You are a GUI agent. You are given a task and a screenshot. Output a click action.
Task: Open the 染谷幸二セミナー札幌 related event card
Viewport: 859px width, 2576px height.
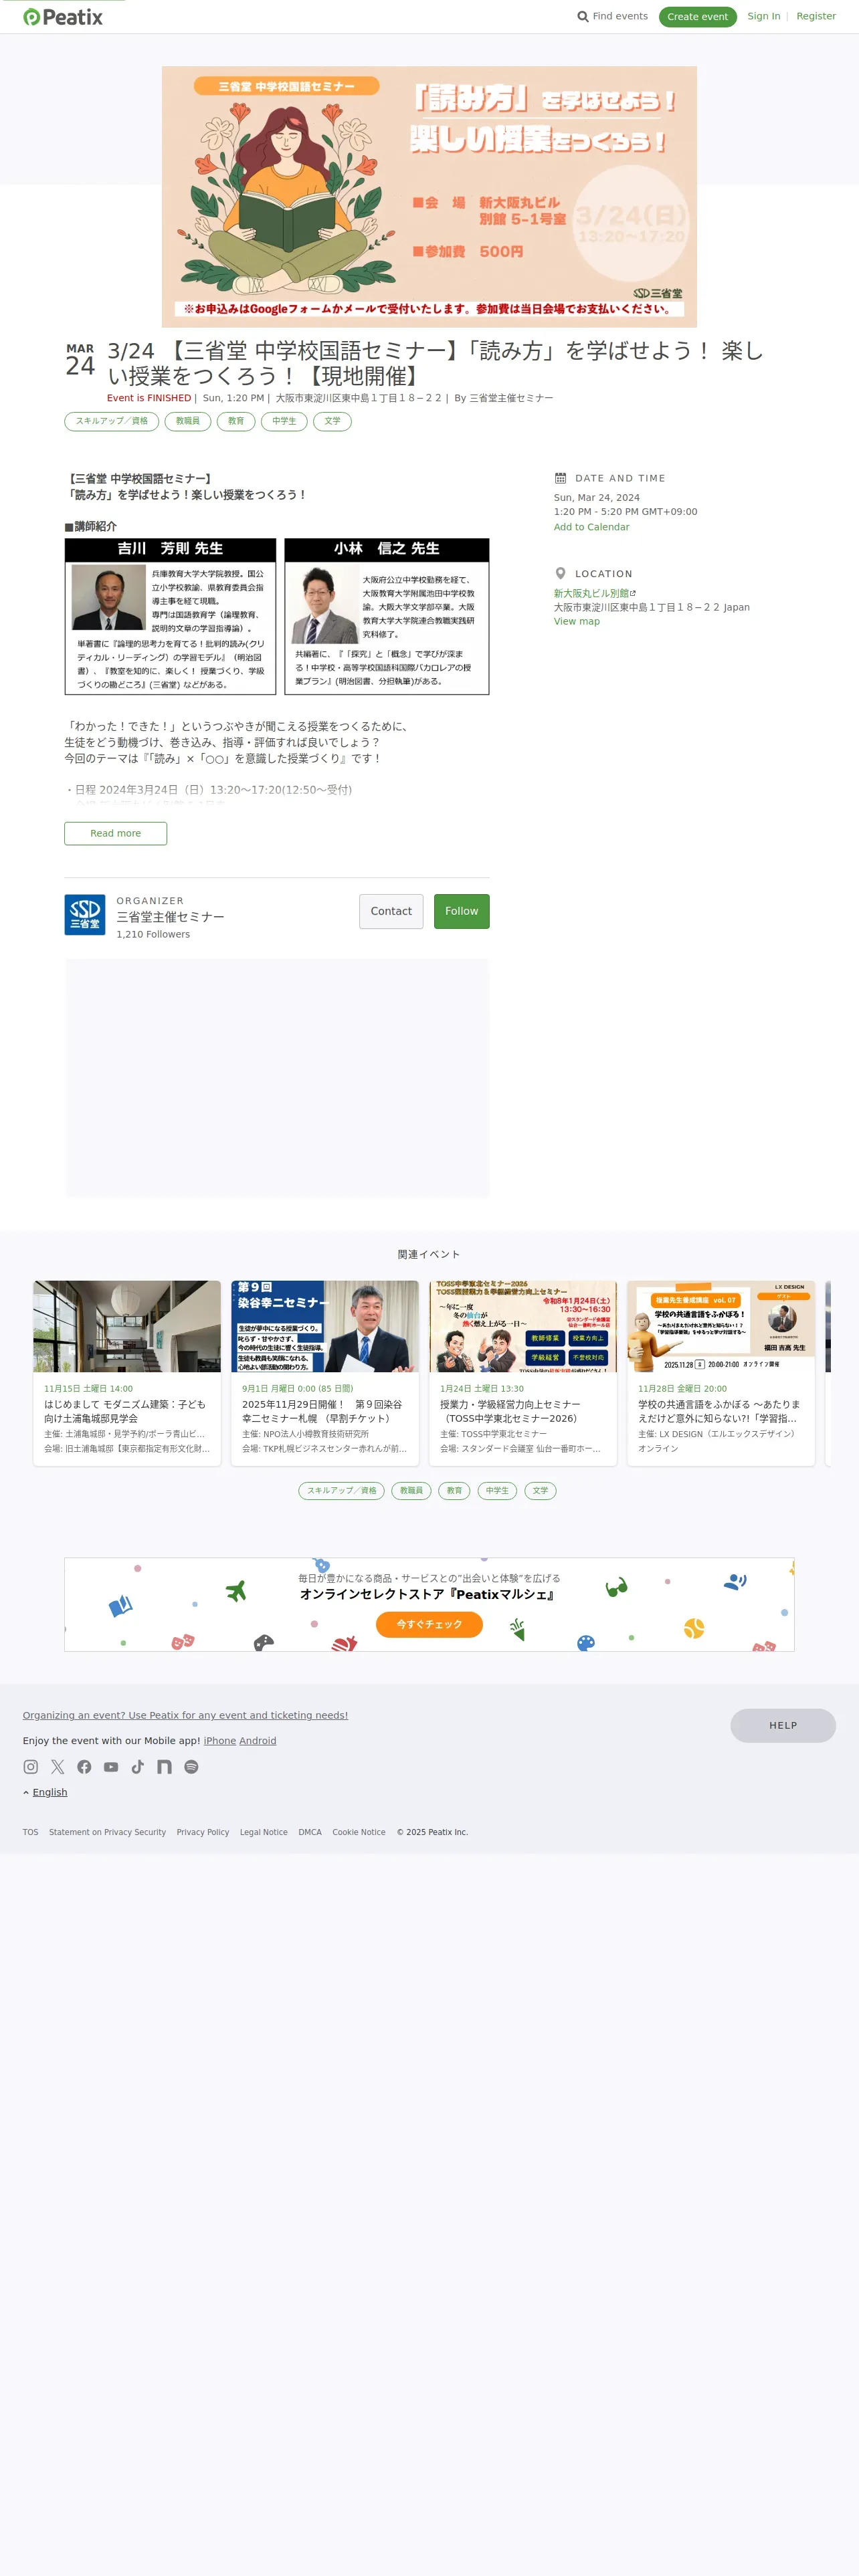click(325, 1373)
